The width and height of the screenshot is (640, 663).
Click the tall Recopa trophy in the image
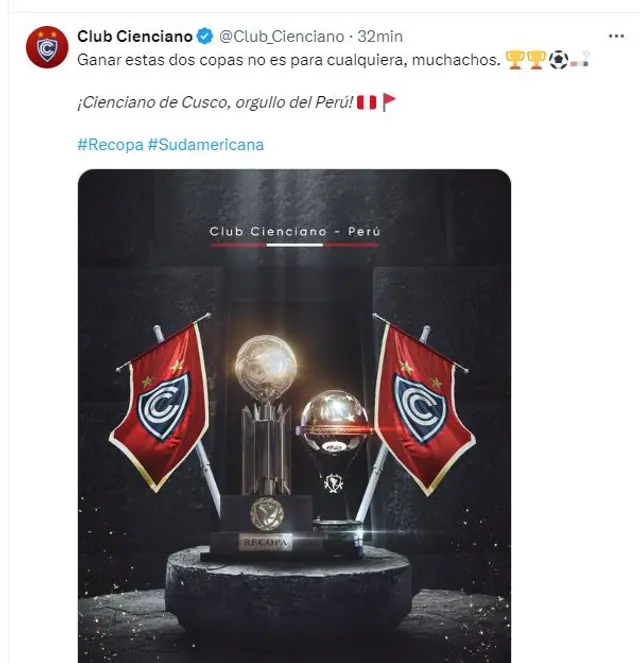(266, 420)
